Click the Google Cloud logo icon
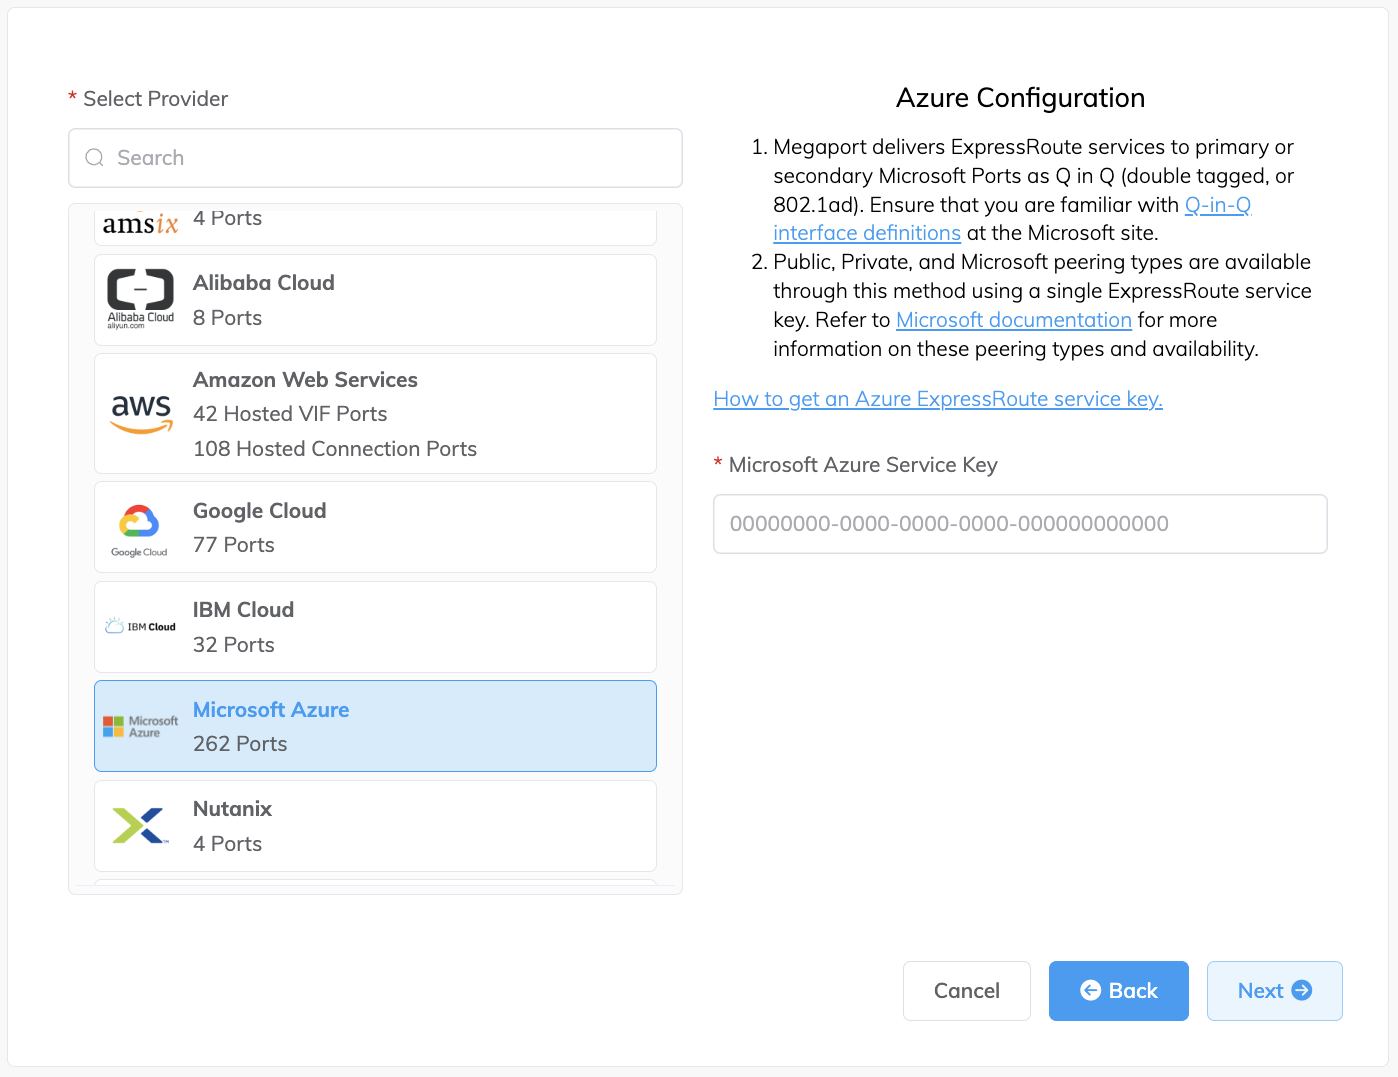Viewport: 1398px width, 1077px height. tap(139, 529)
